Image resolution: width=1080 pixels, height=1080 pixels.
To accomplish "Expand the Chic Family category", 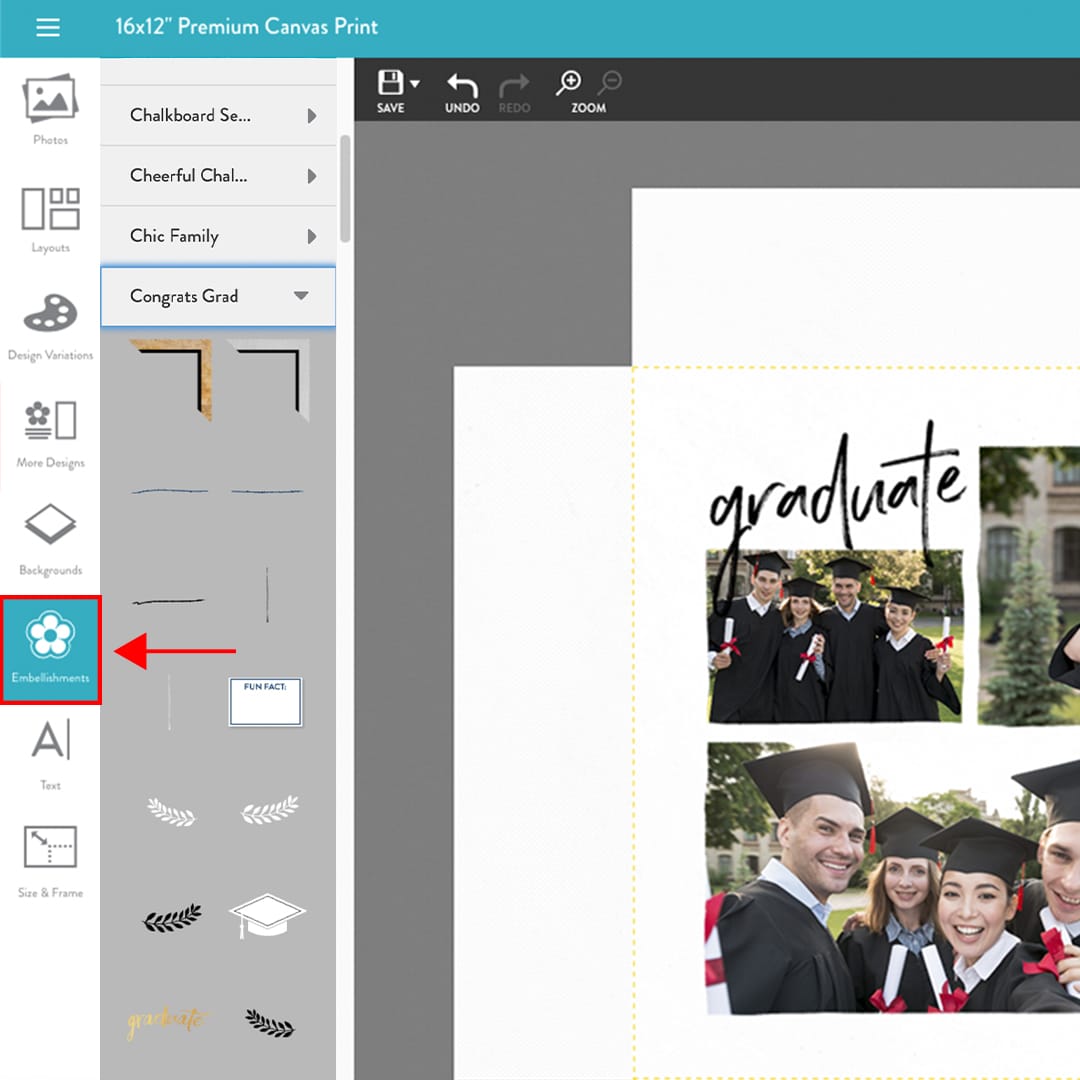I will 218,236.
